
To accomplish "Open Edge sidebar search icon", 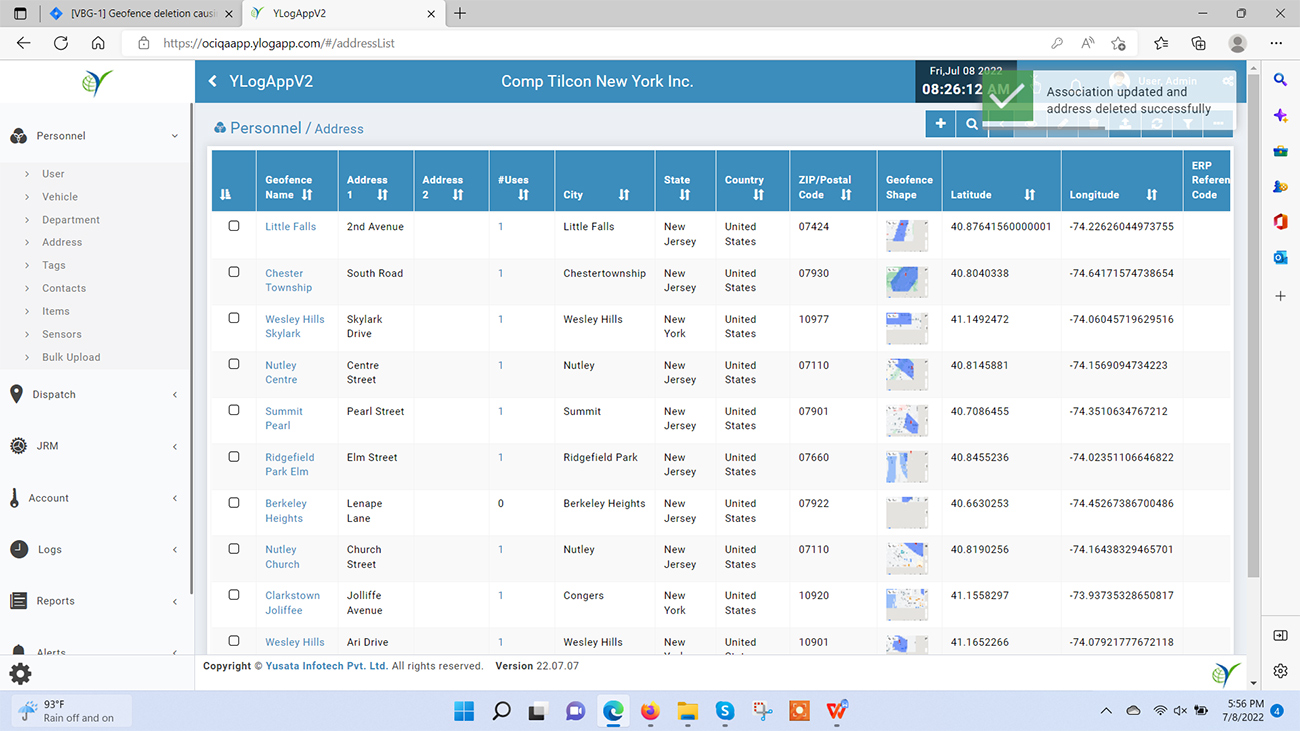I will (1280, 80).
